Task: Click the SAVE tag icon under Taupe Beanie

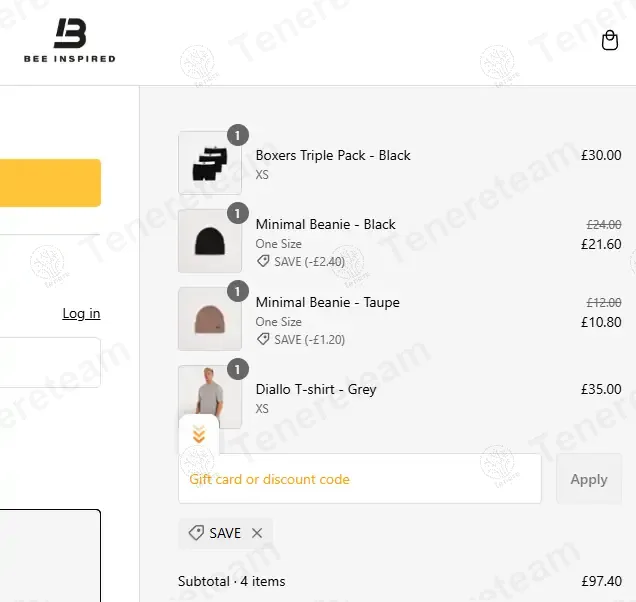Action: point(263,339)
